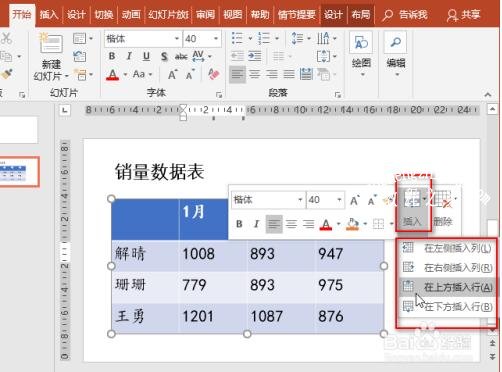Click the 告诉我 search box
502x372 pixels.
point(405,15)
